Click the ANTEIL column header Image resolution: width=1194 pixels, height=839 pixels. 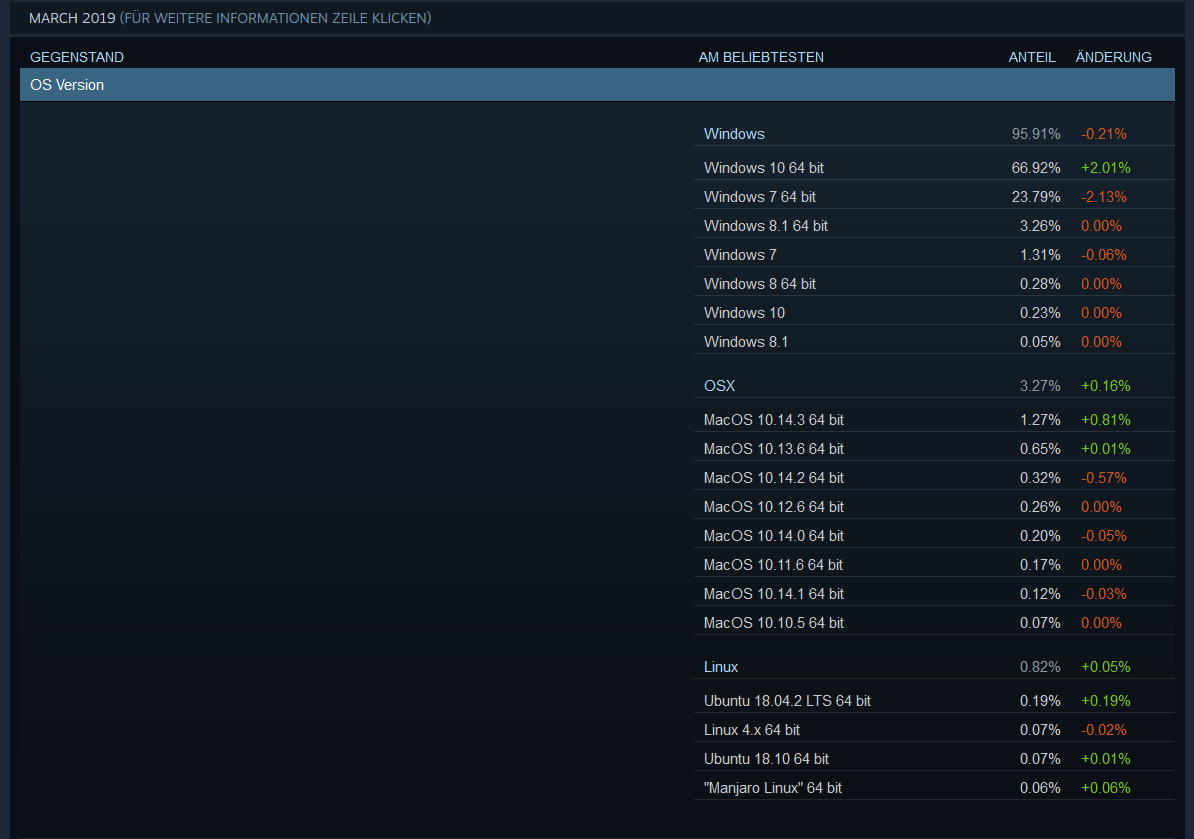coord(1032,57)
